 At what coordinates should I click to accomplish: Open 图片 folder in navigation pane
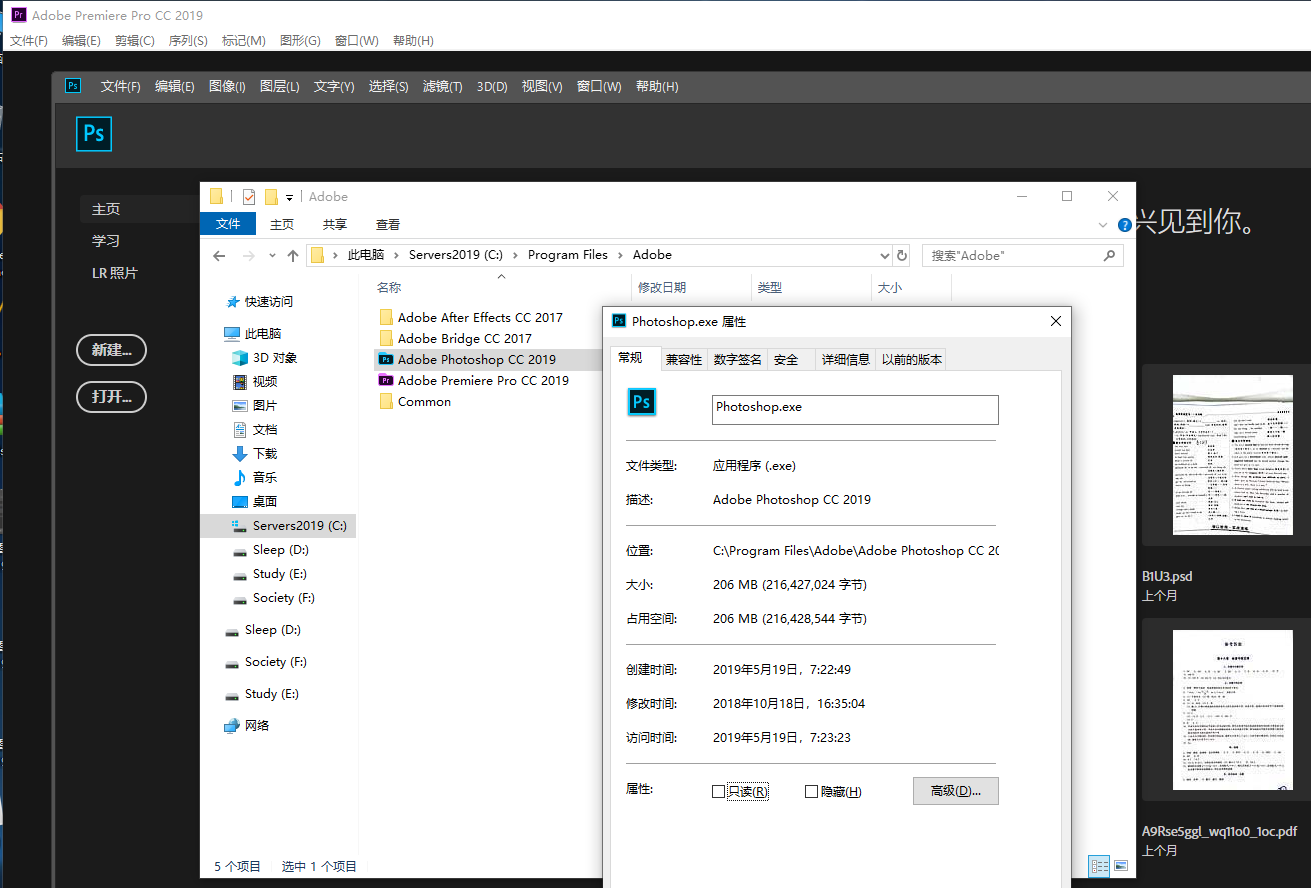(254, 405)
